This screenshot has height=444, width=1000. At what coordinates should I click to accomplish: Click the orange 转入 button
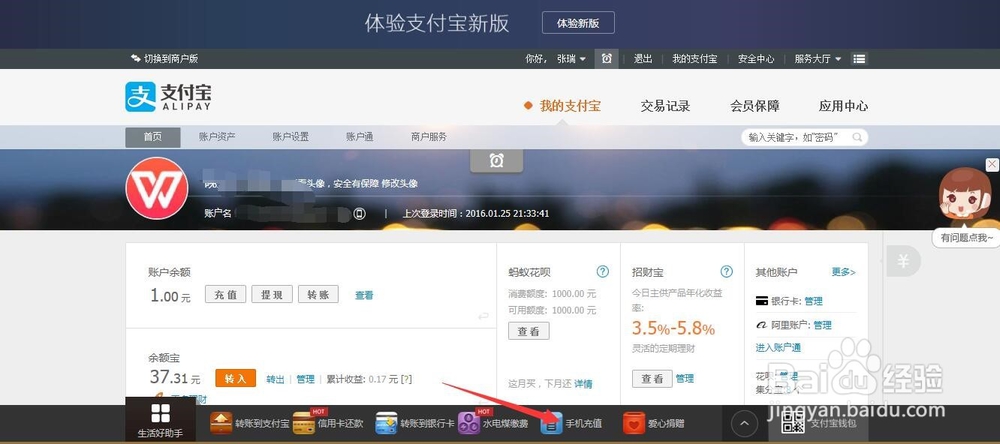(x=235, y=378)
